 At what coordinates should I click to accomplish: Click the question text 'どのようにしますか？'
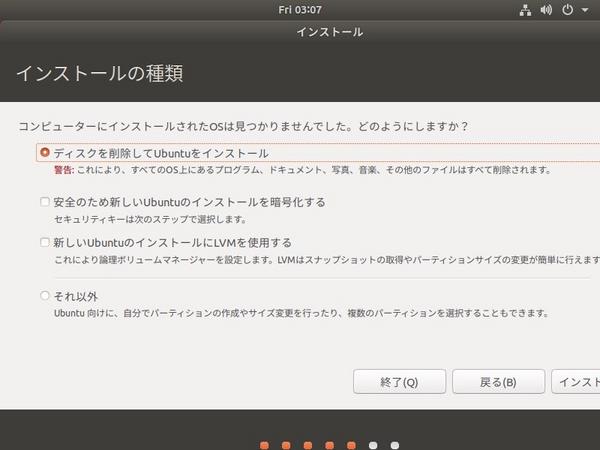point(413,126)
